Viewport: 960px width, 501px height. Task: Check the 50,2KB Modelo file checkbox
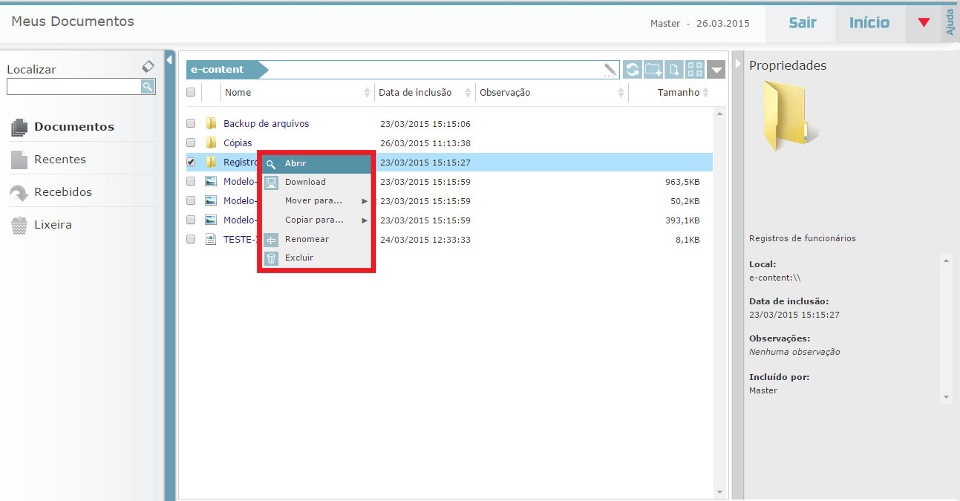190,200
